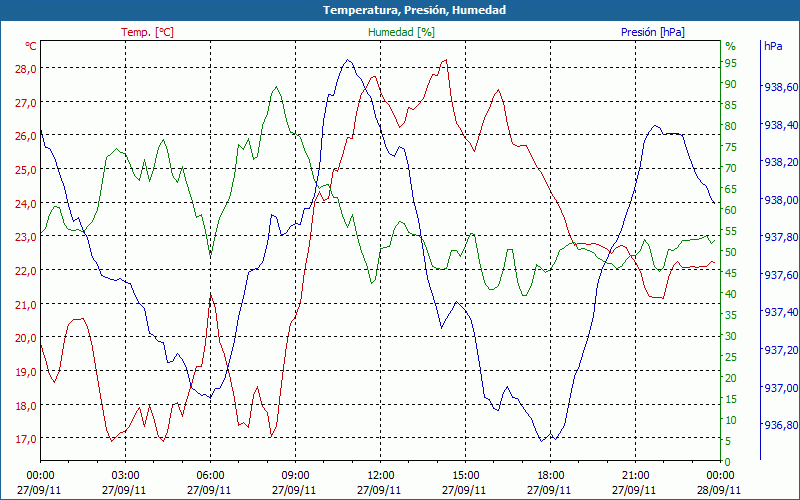Click the 12:00 time axis label
This screenshot has height=500, width=800.
point(381,476)
